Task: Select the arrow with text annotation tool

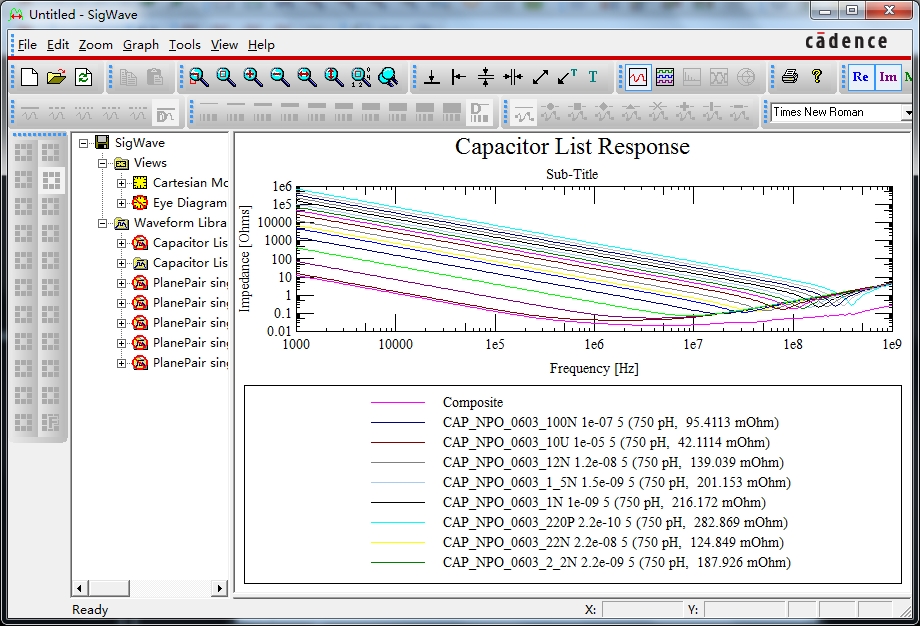Action: pyautogui.click(x=567, y=77)
